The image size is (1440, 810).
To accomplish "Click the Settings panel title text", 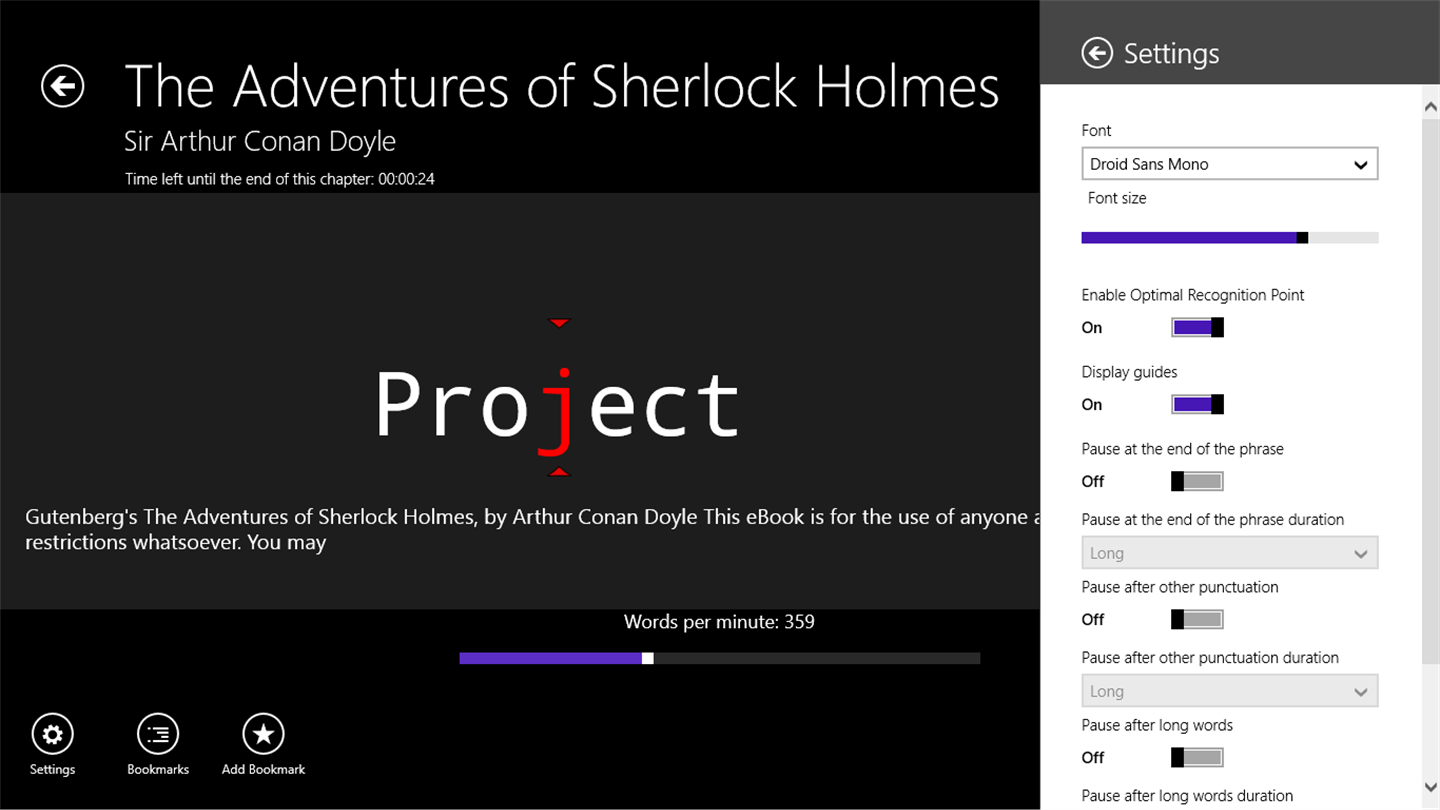I will tap(1171, 54).
